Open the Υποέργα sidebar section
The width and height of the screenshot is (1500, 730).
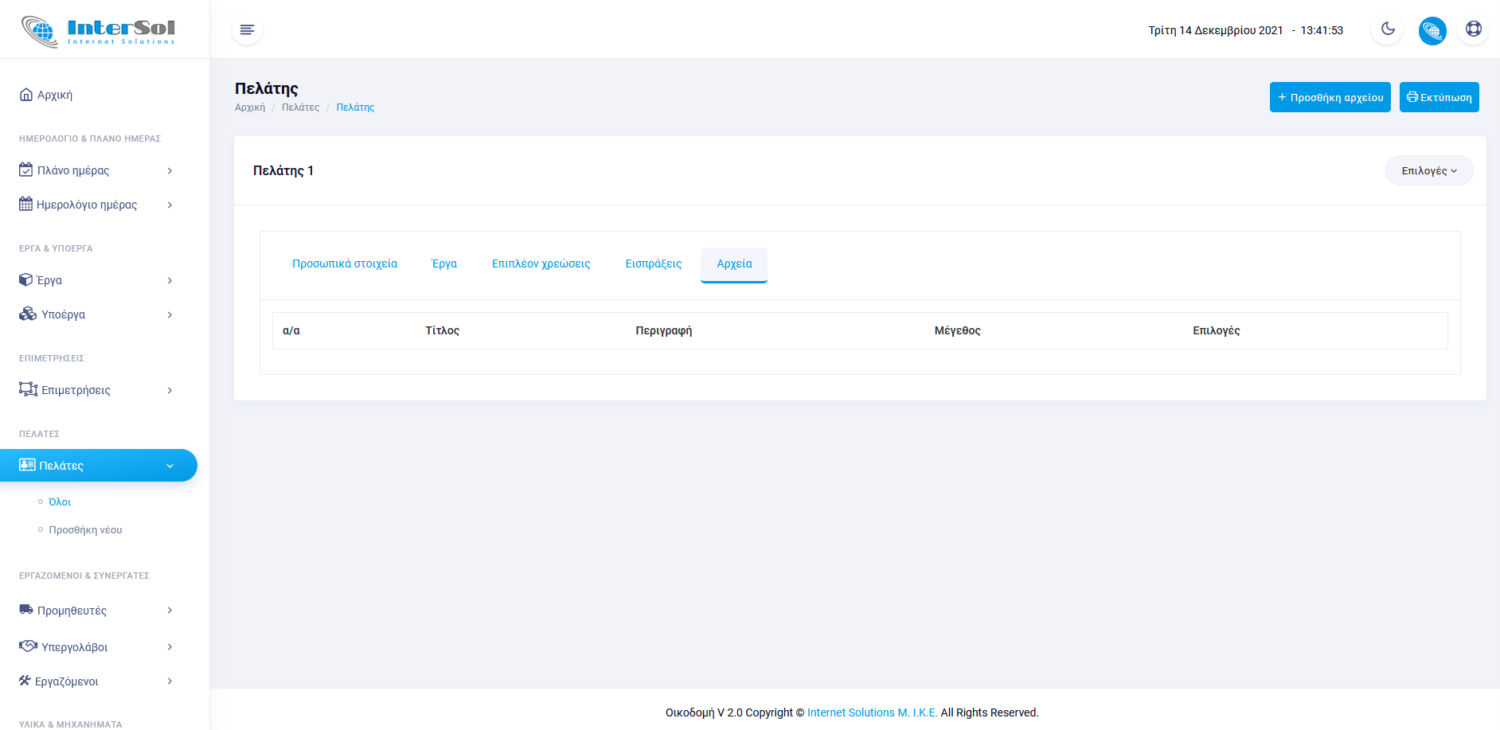coord(97,314)
